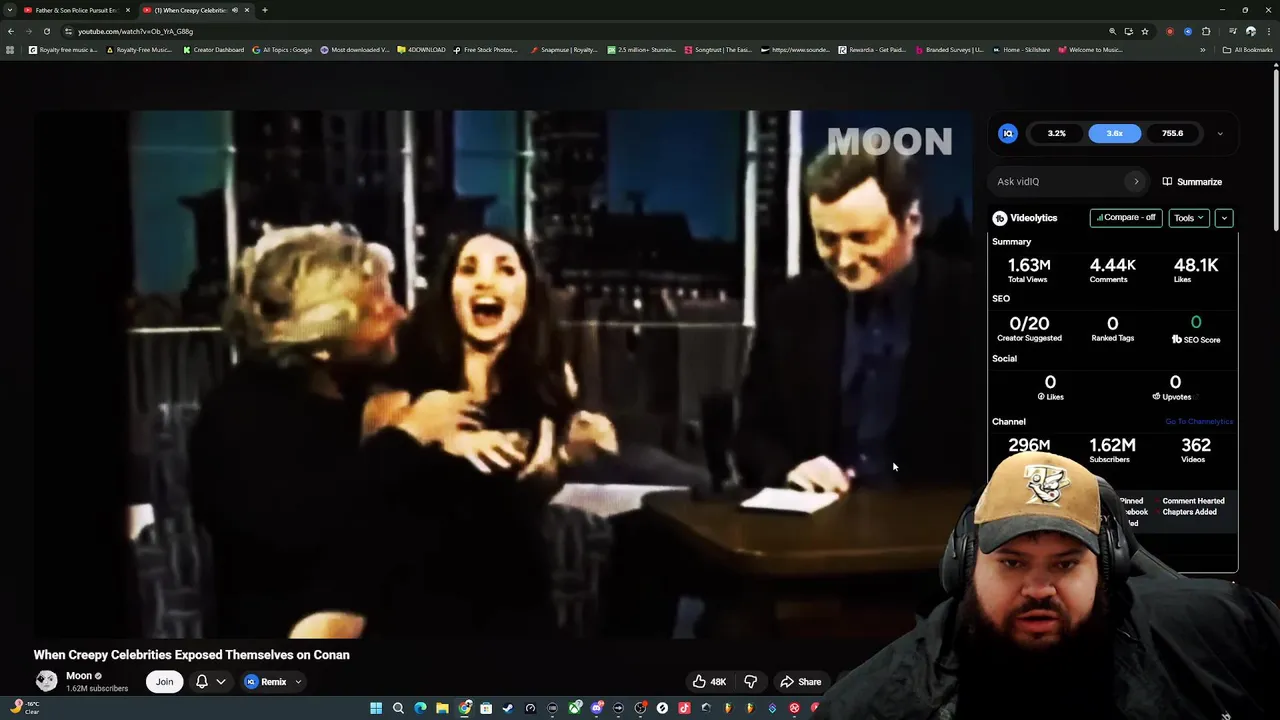Open the Chrome profile avatar

(x=1250, y=31)
